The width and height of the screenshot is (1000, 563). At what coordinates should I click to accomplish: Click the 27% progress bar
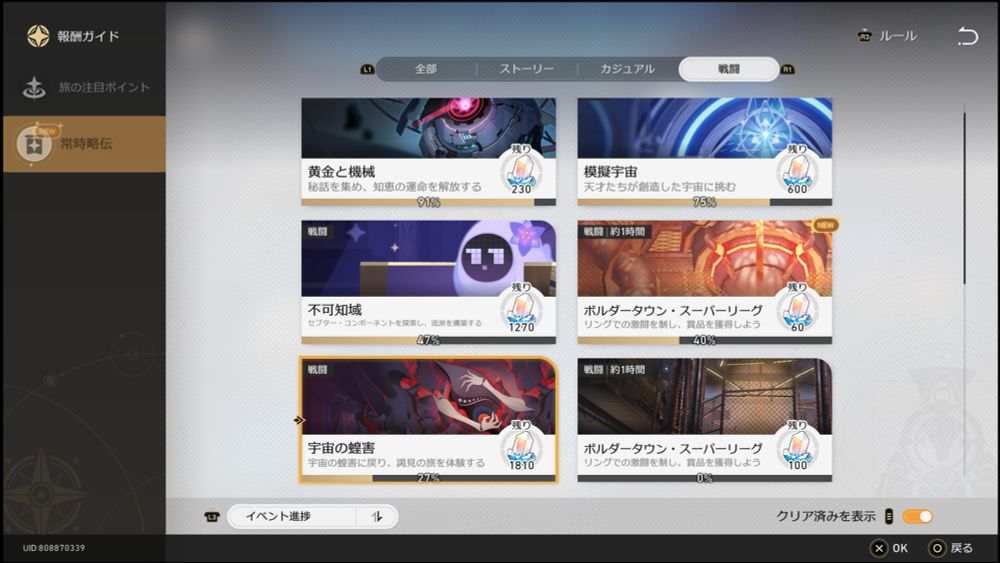[x=428, y=478]
